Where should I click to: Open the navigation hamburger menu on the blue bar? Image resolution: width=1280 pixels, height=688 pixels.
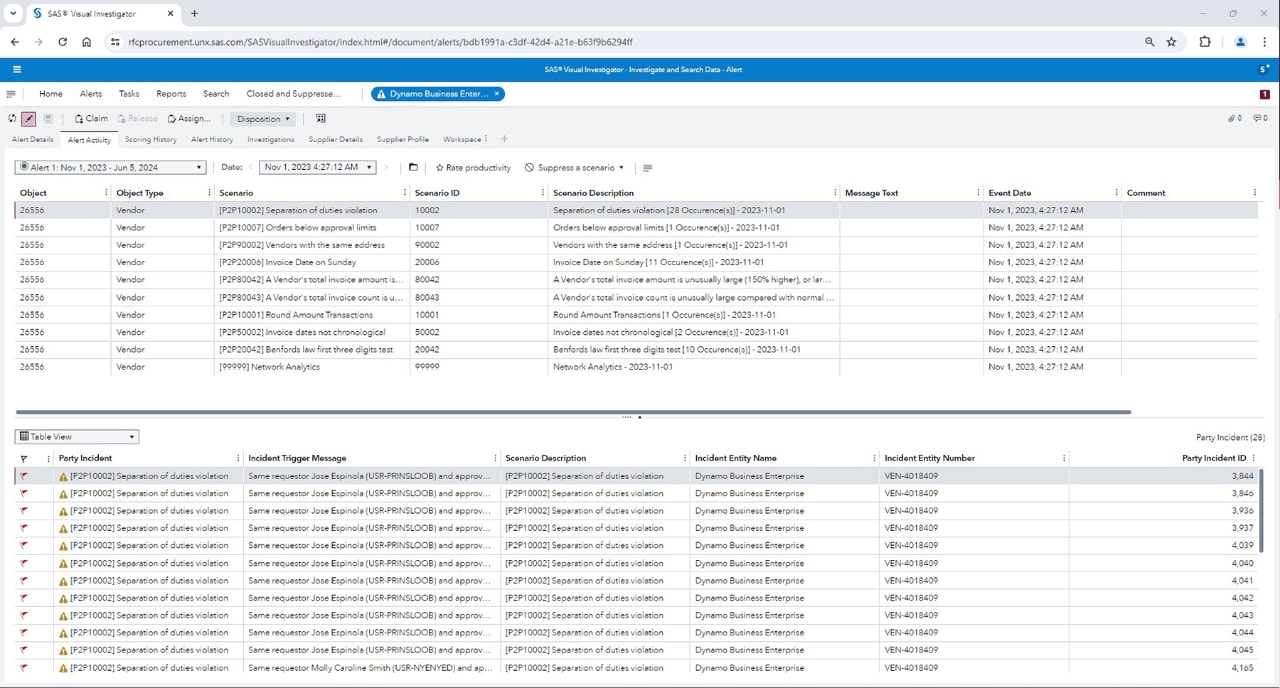tap(16, 69)
